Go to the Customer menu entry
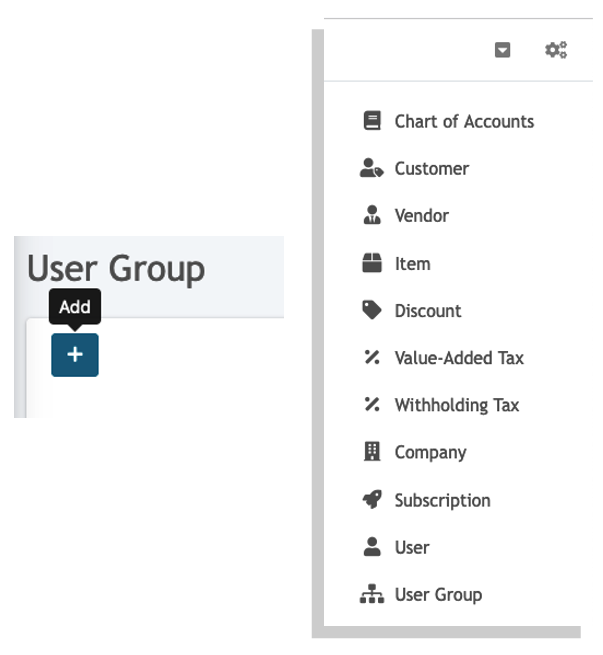603x655 pixels. (432, 169)
